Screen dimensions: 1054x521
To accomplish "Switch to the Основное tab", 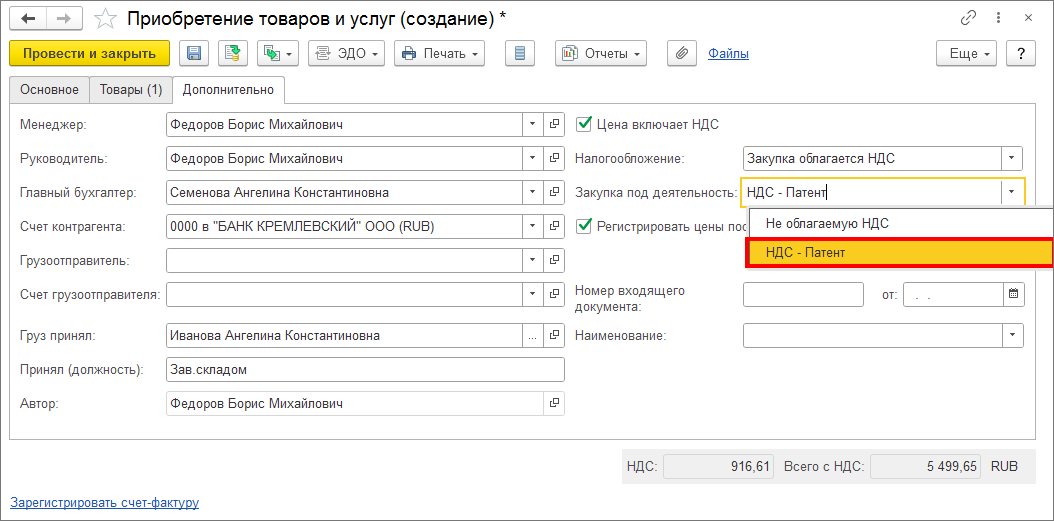I will pyautogui.click(x=49, y=90).
